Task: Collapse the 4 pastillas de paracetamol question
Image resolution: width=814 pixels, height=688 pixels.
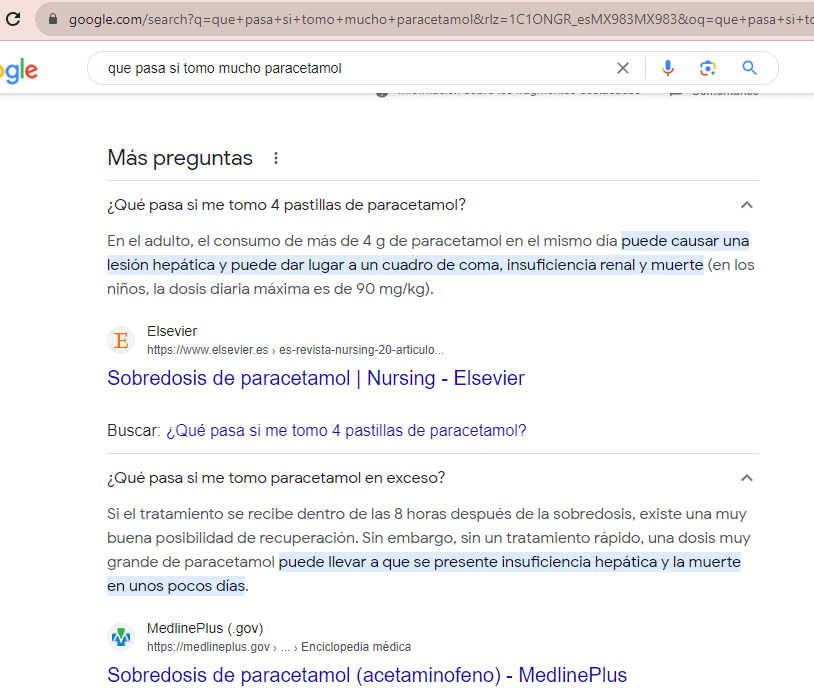Action: pyautogui.click(x=746, y=205)
